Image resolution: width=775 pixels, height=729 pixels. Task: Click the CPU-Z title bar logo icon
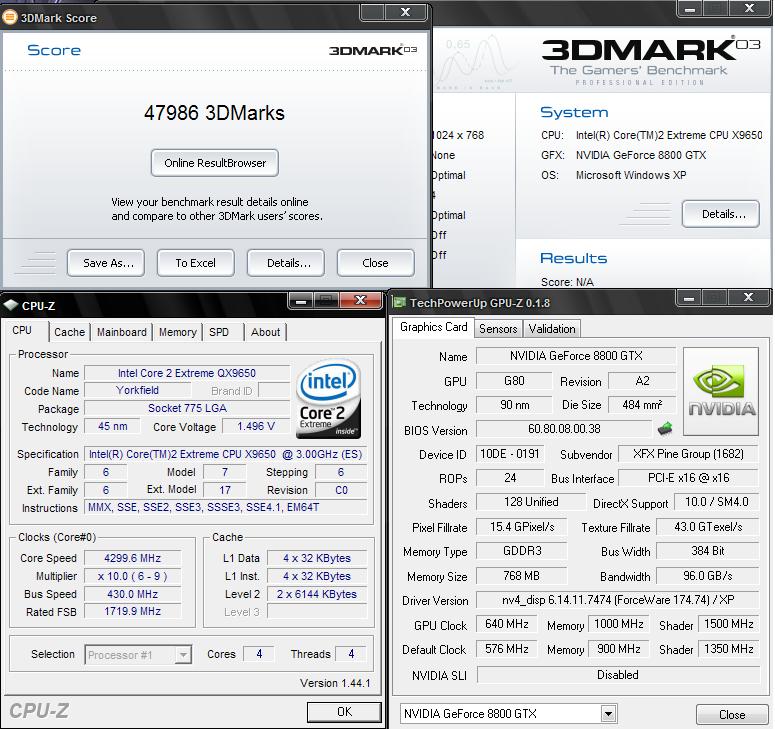click(10, 305)
